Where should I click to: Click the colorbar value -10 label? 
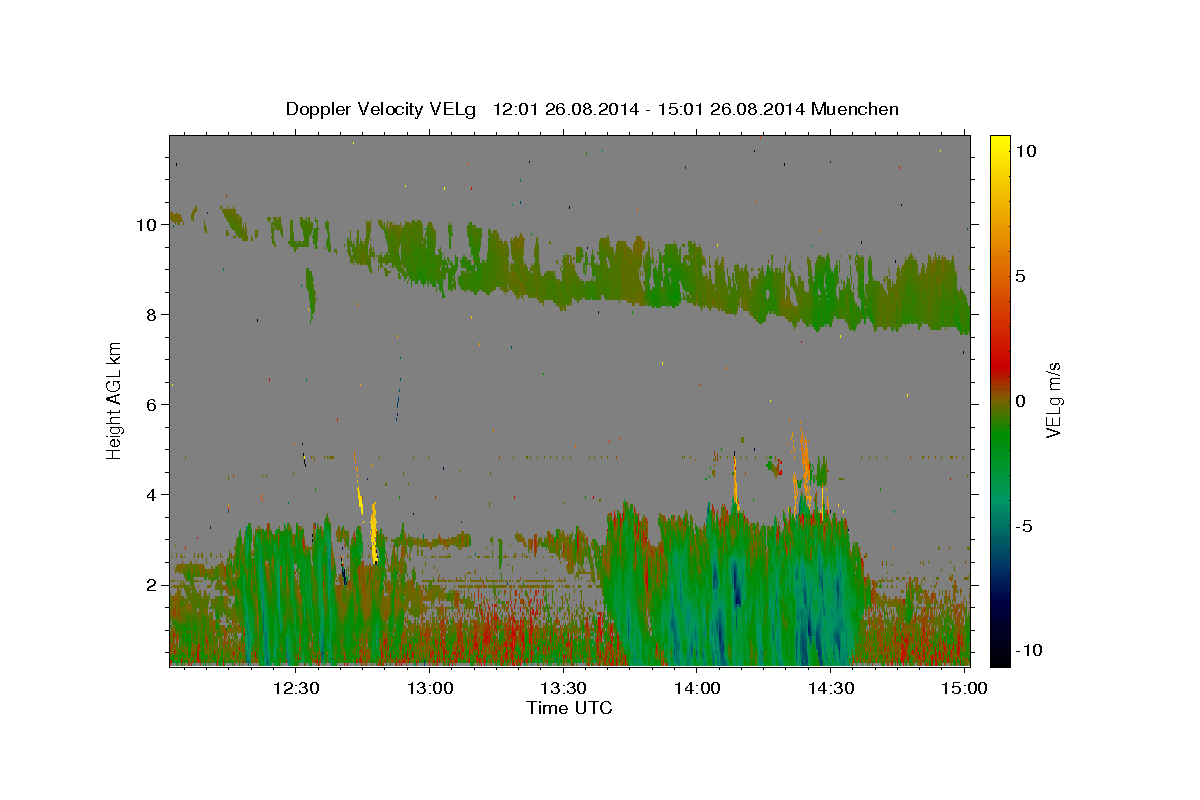[x=1028, y=650]
